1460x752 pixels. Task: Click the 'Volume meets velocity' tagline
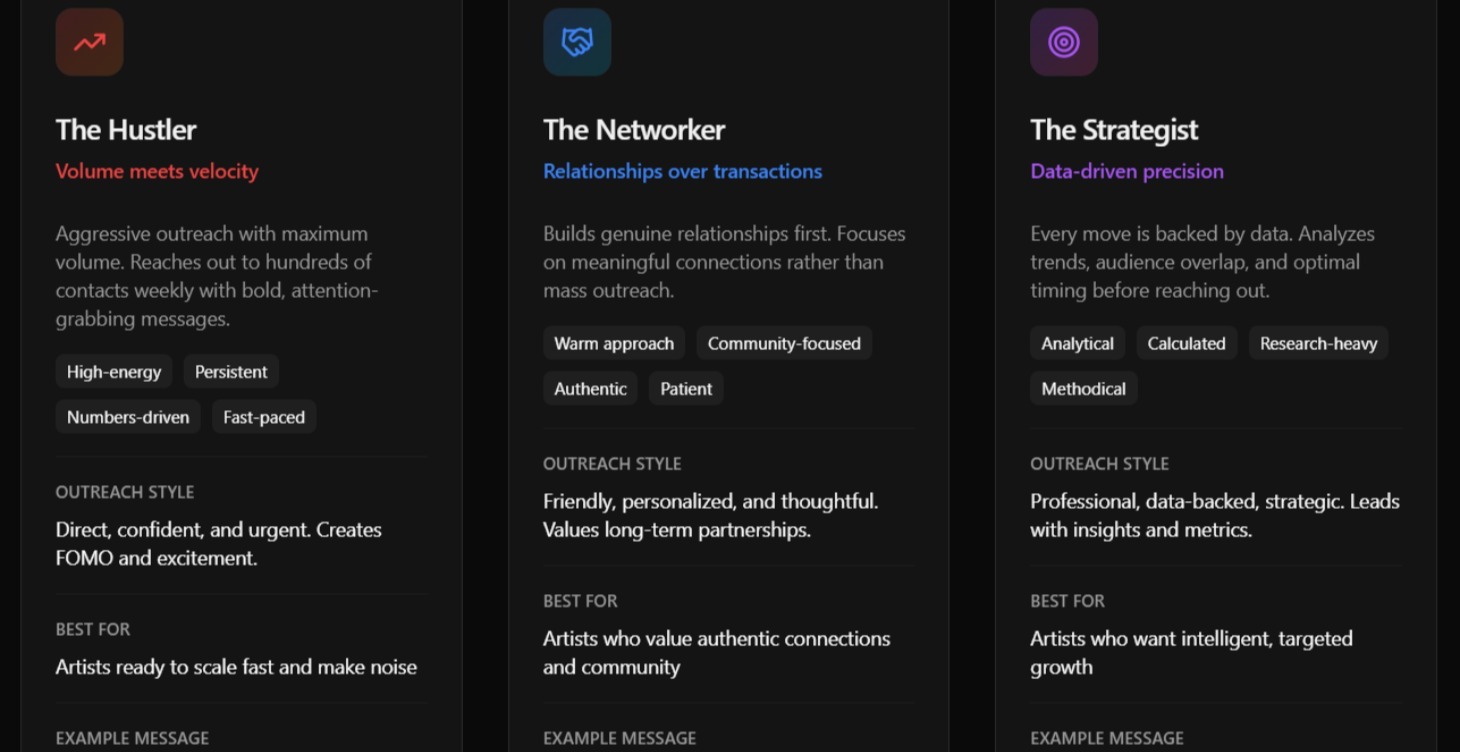pyautogui.click(x=157, y=171)
